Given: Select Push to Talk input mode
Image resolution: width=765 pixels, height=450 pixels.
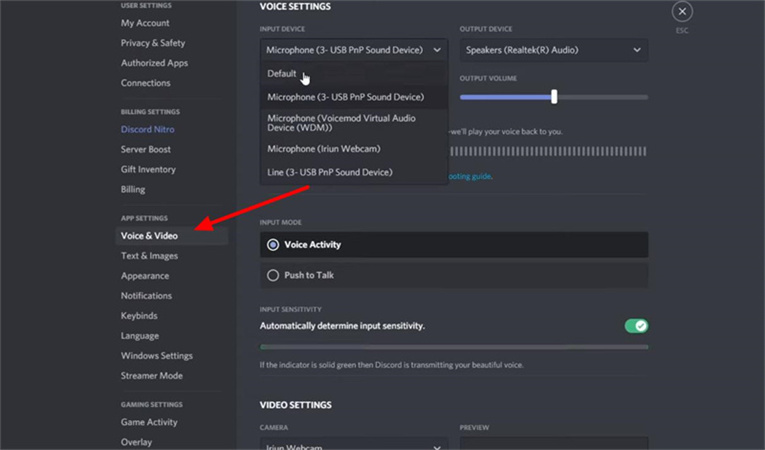Looking at the screenshot, I should [x=273, y=275].
